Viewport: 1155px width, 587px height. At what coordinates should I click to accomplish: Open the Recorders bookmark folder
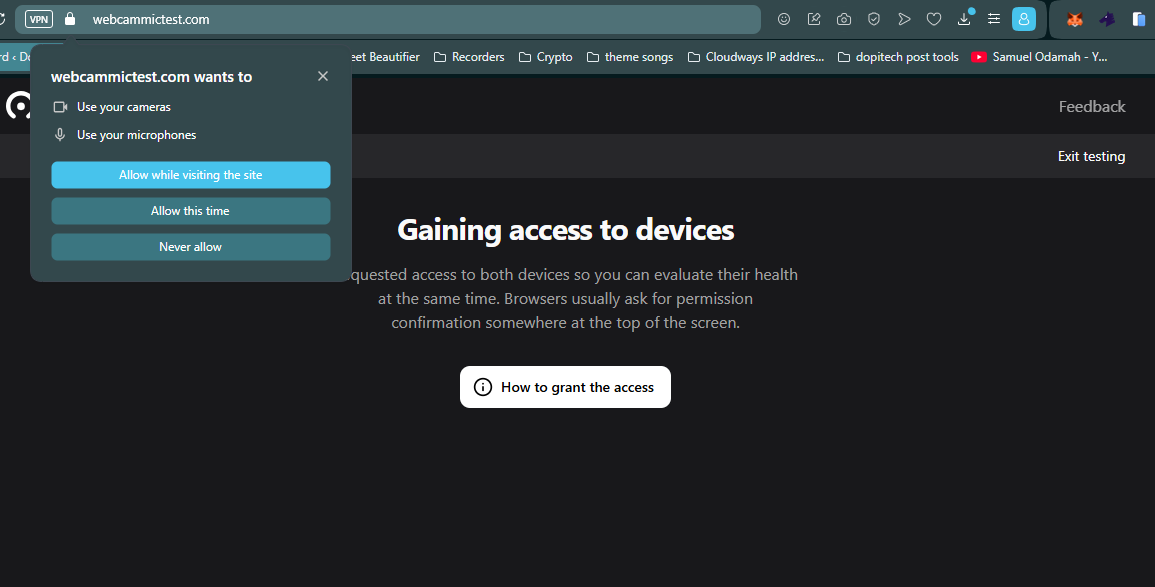(469, 57)
